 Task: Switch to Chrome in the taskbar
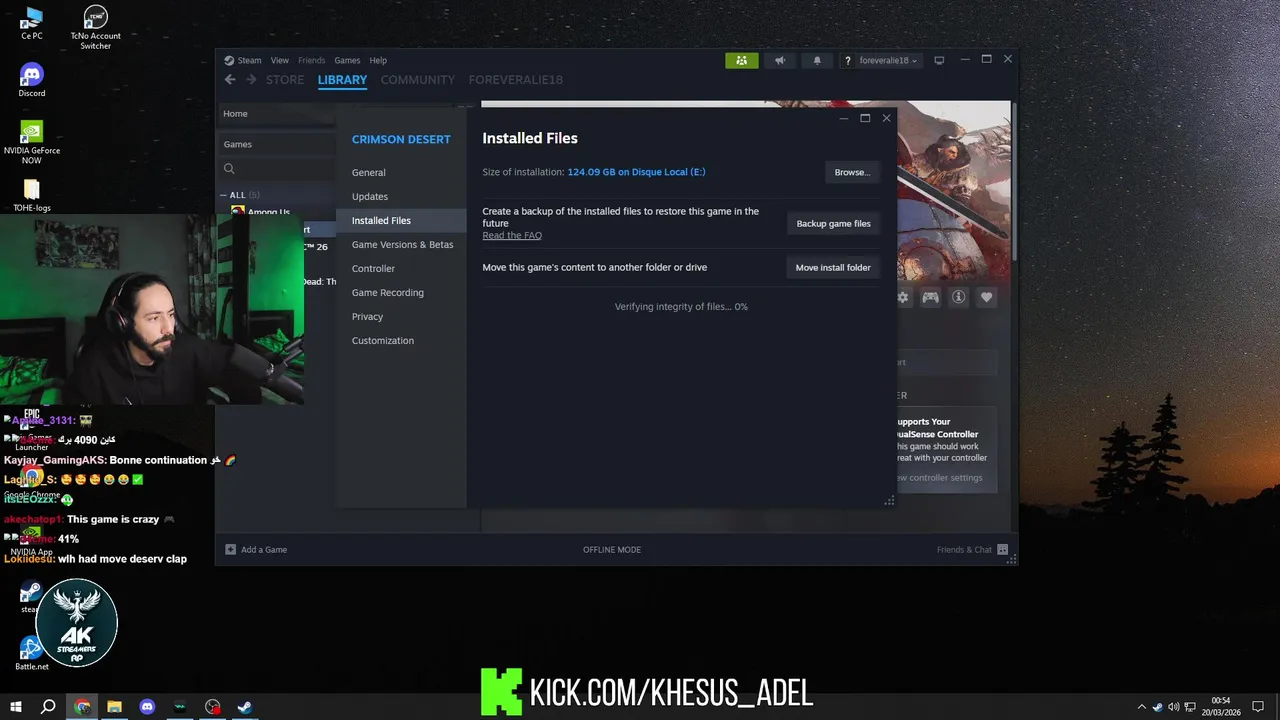coord(82,707)
